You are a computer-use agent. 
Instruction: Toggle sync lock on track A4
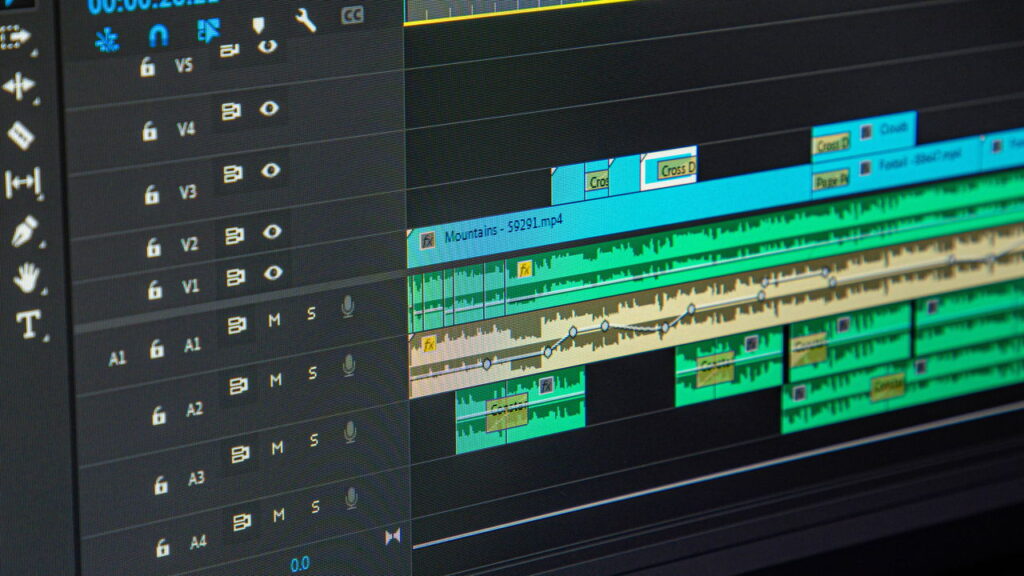point(240,522)
